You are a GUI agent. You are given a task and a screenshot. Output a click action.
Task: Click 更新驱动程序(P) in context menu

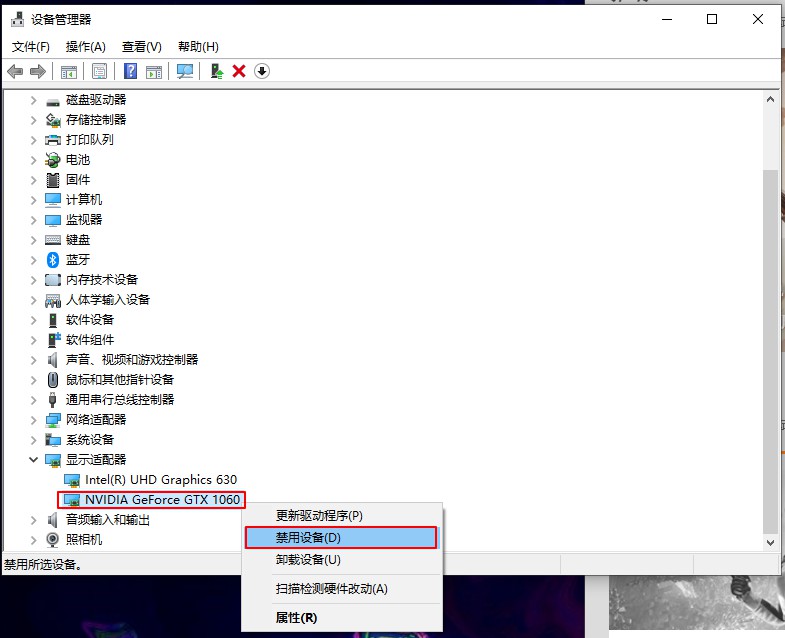(x=319, y=516)
